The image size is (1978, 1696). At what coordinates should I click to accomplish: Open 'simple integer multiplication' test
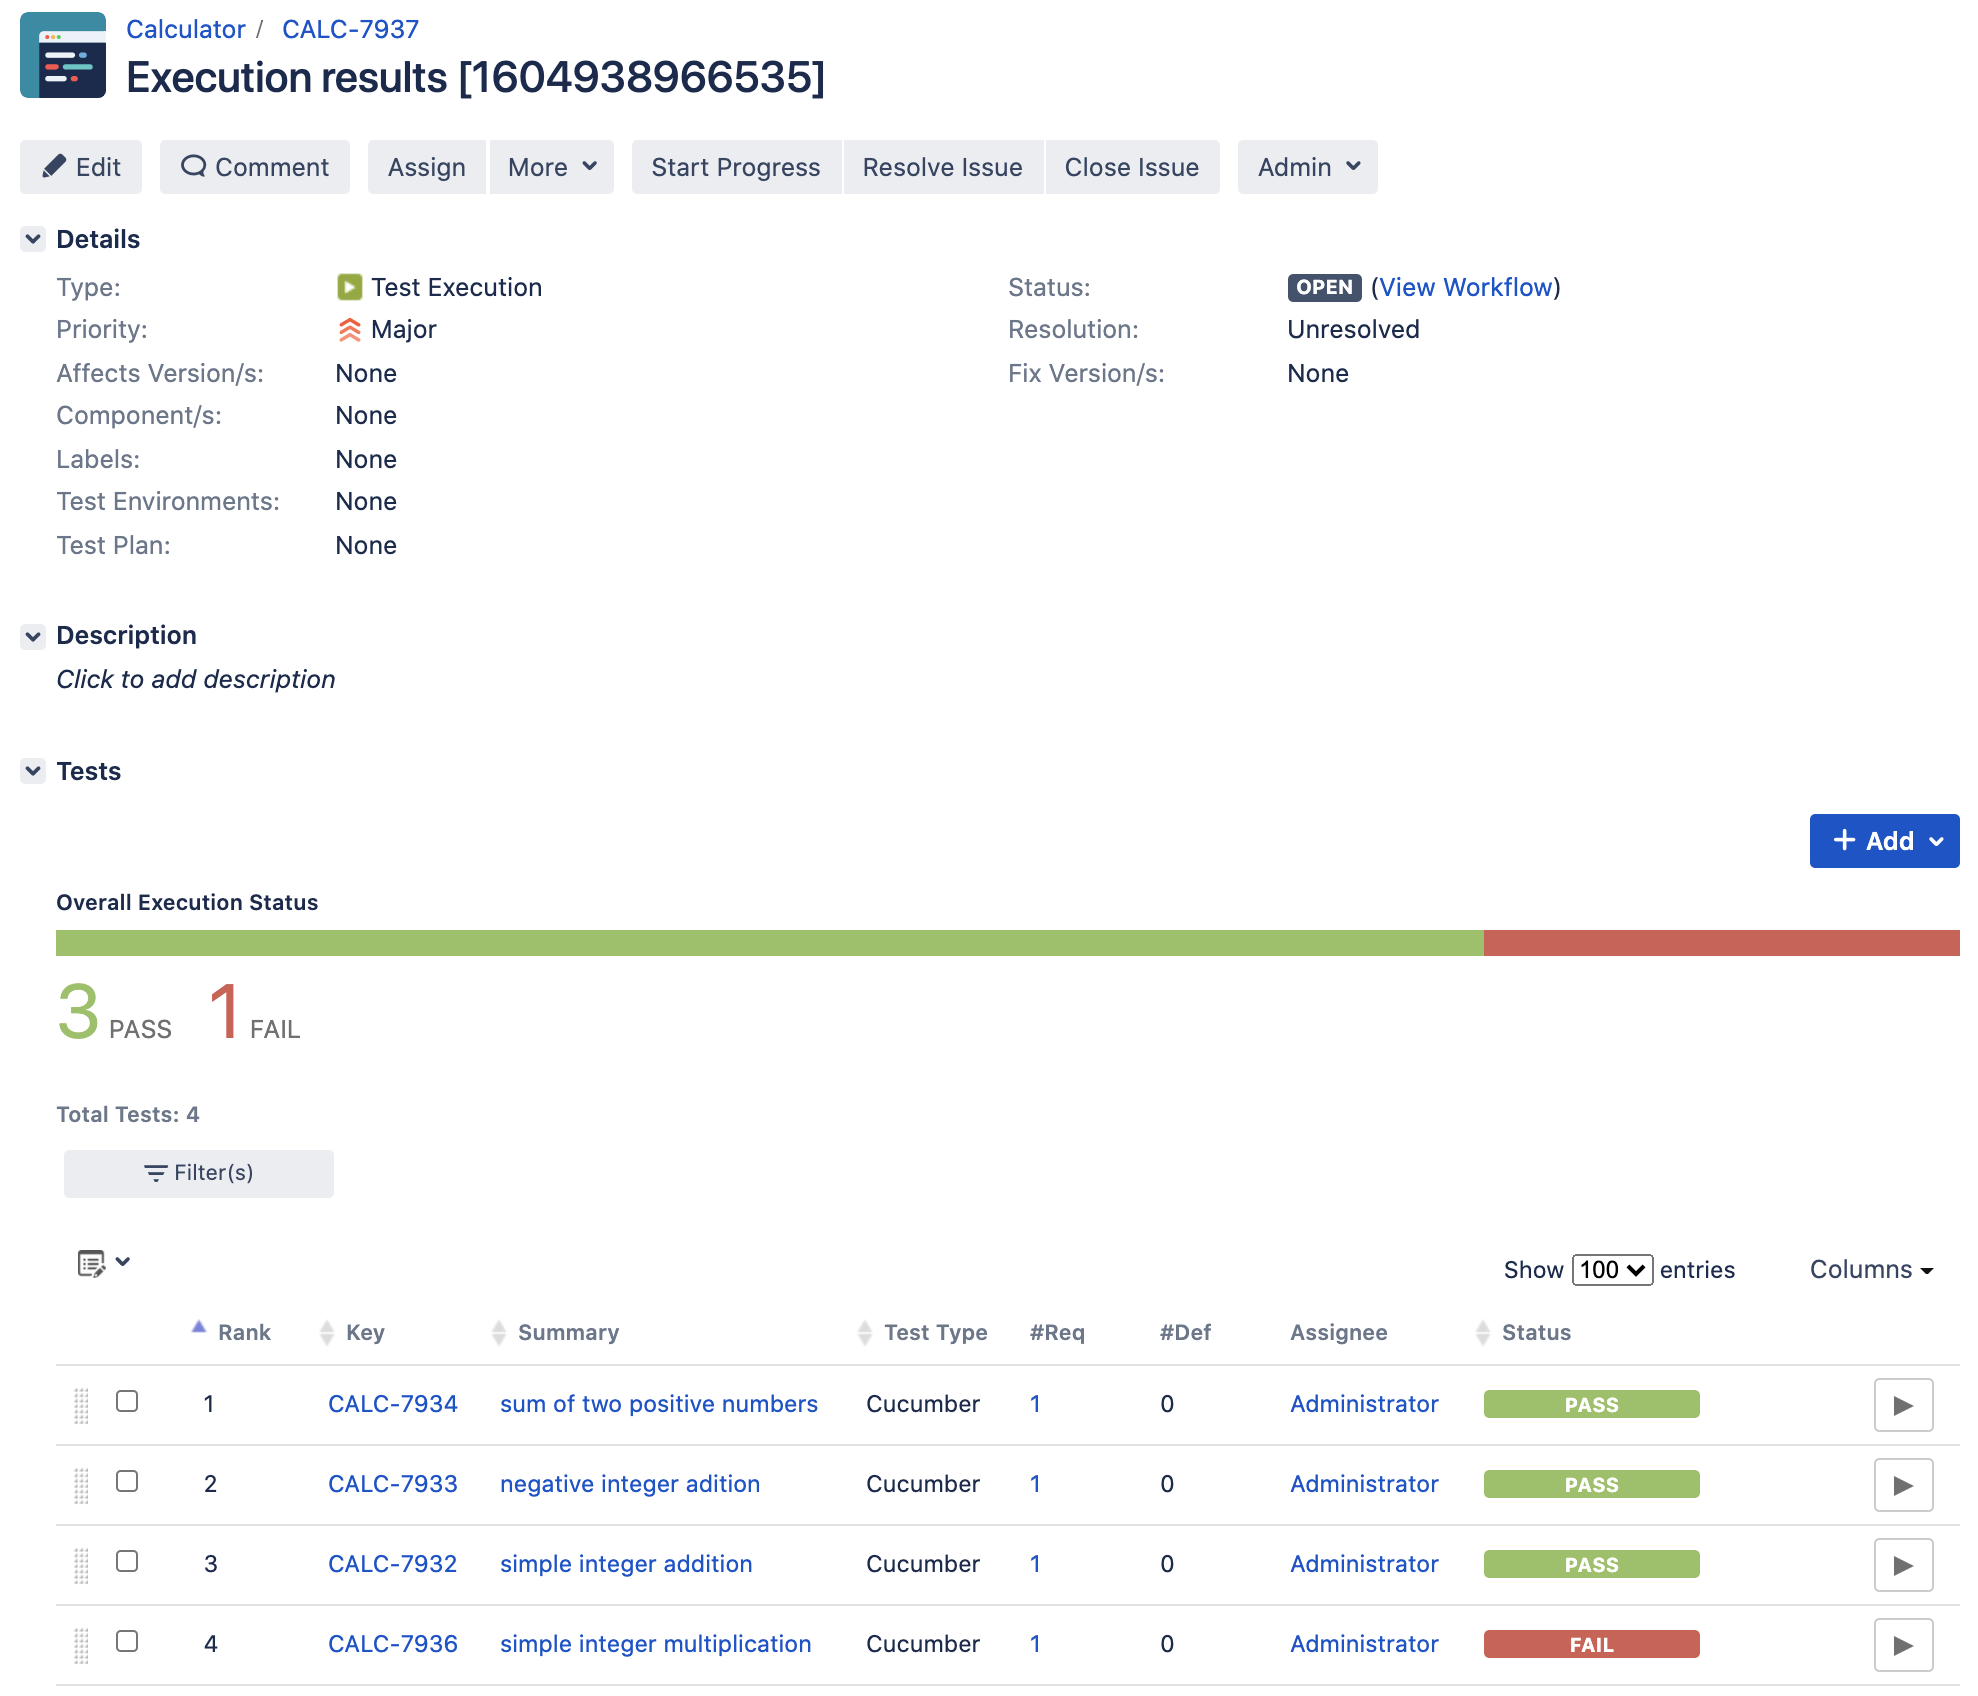point(656,1644)
